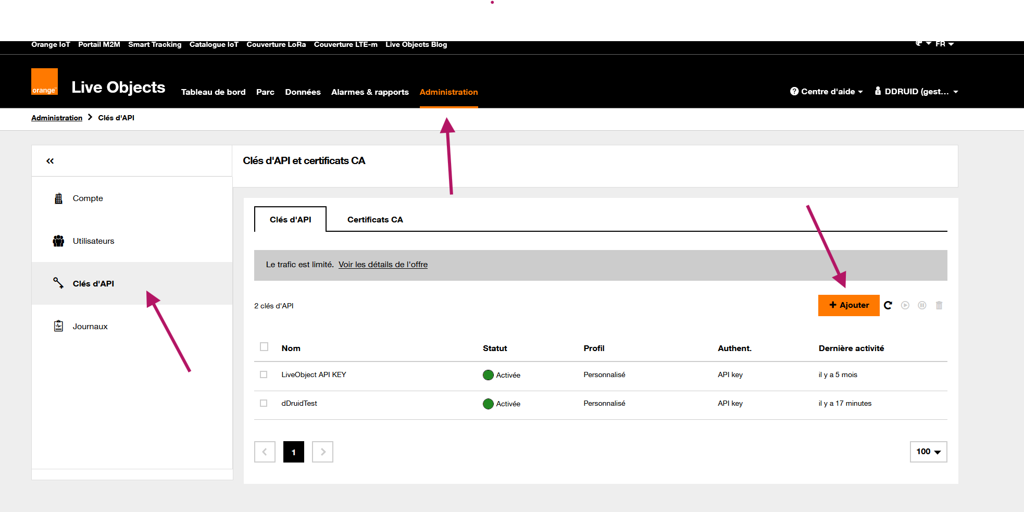The height and width of the screenshot is (512, 1024).
Task: Click the delete trash icon
Action: (x=939, y=305)
